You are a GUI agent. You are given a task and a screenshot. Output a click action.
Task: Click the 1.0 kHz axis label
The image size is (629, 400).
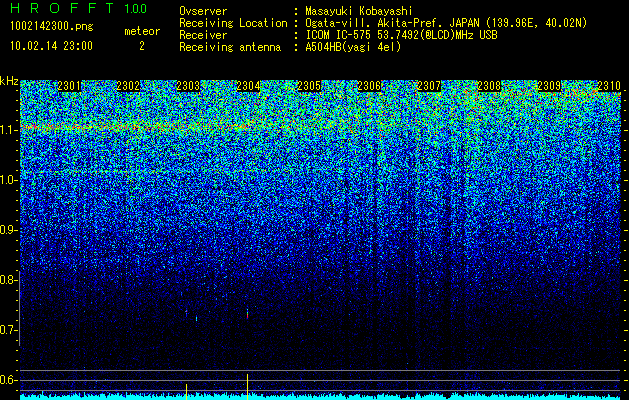(x=8, y=180)
